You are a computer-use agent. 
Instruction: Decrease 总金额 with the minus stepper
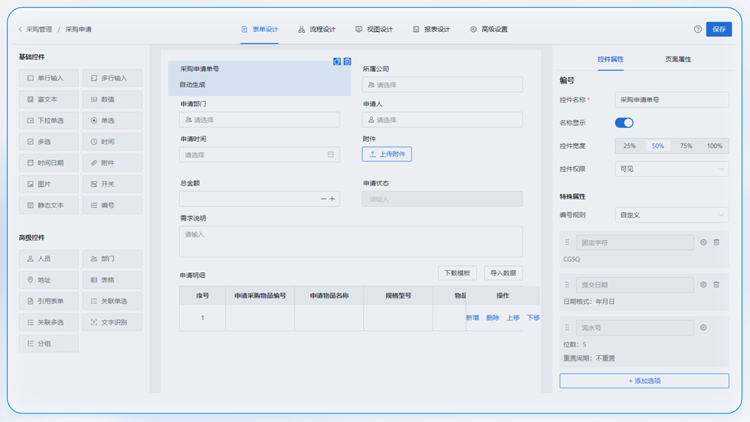323,199
